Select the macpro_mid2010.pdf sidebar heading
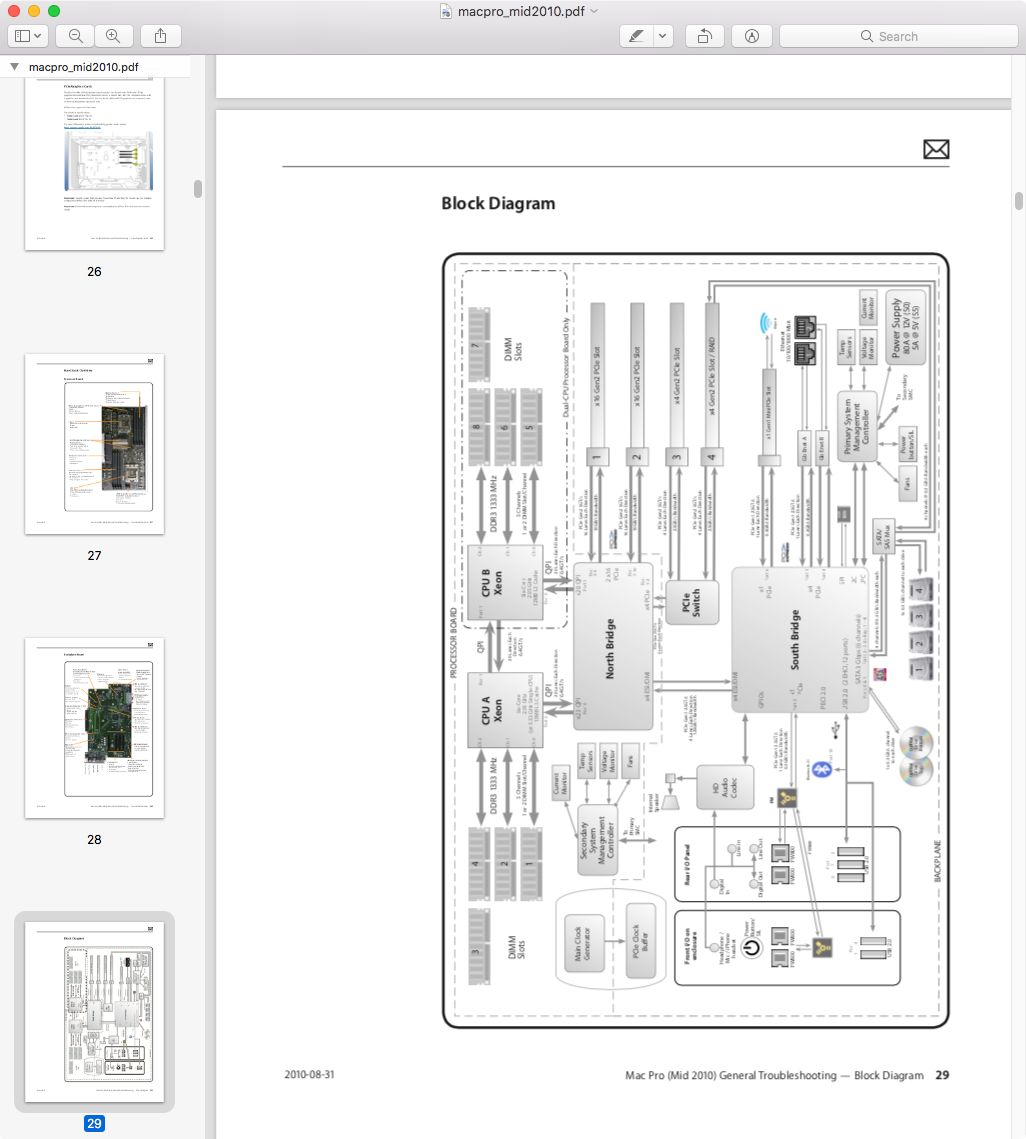1026x1139 pixels. (84, 67)
